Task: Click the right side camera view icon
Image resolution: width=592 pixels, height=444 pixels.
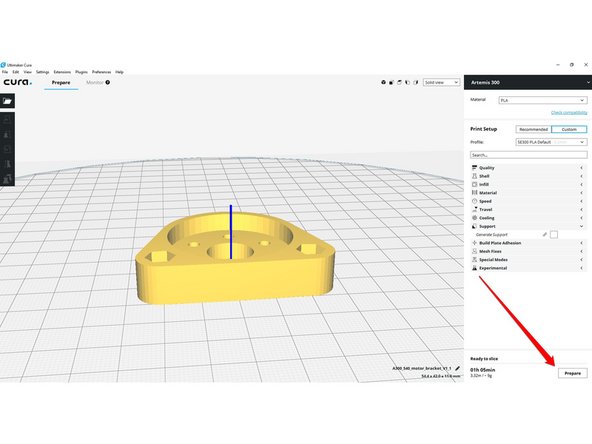Action: pyautogui.click(x=416, y=82)
